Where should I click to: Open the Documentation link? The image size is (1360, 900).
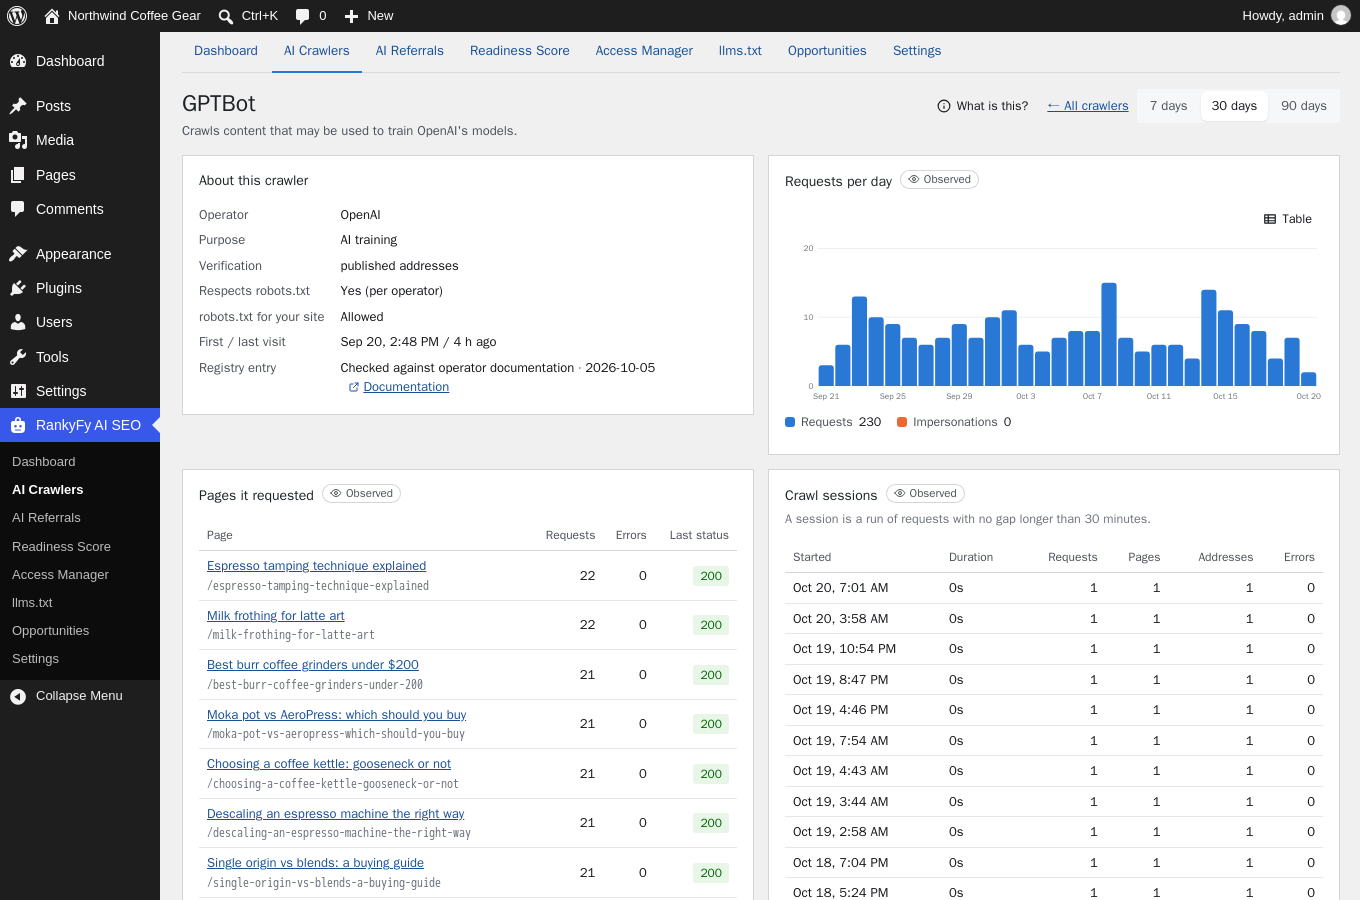[x=406, y=387]
